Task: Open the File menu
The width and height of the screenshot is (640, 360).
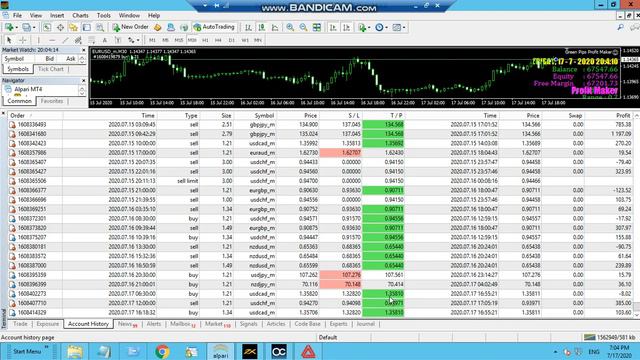Action: [x=18, y=16]
